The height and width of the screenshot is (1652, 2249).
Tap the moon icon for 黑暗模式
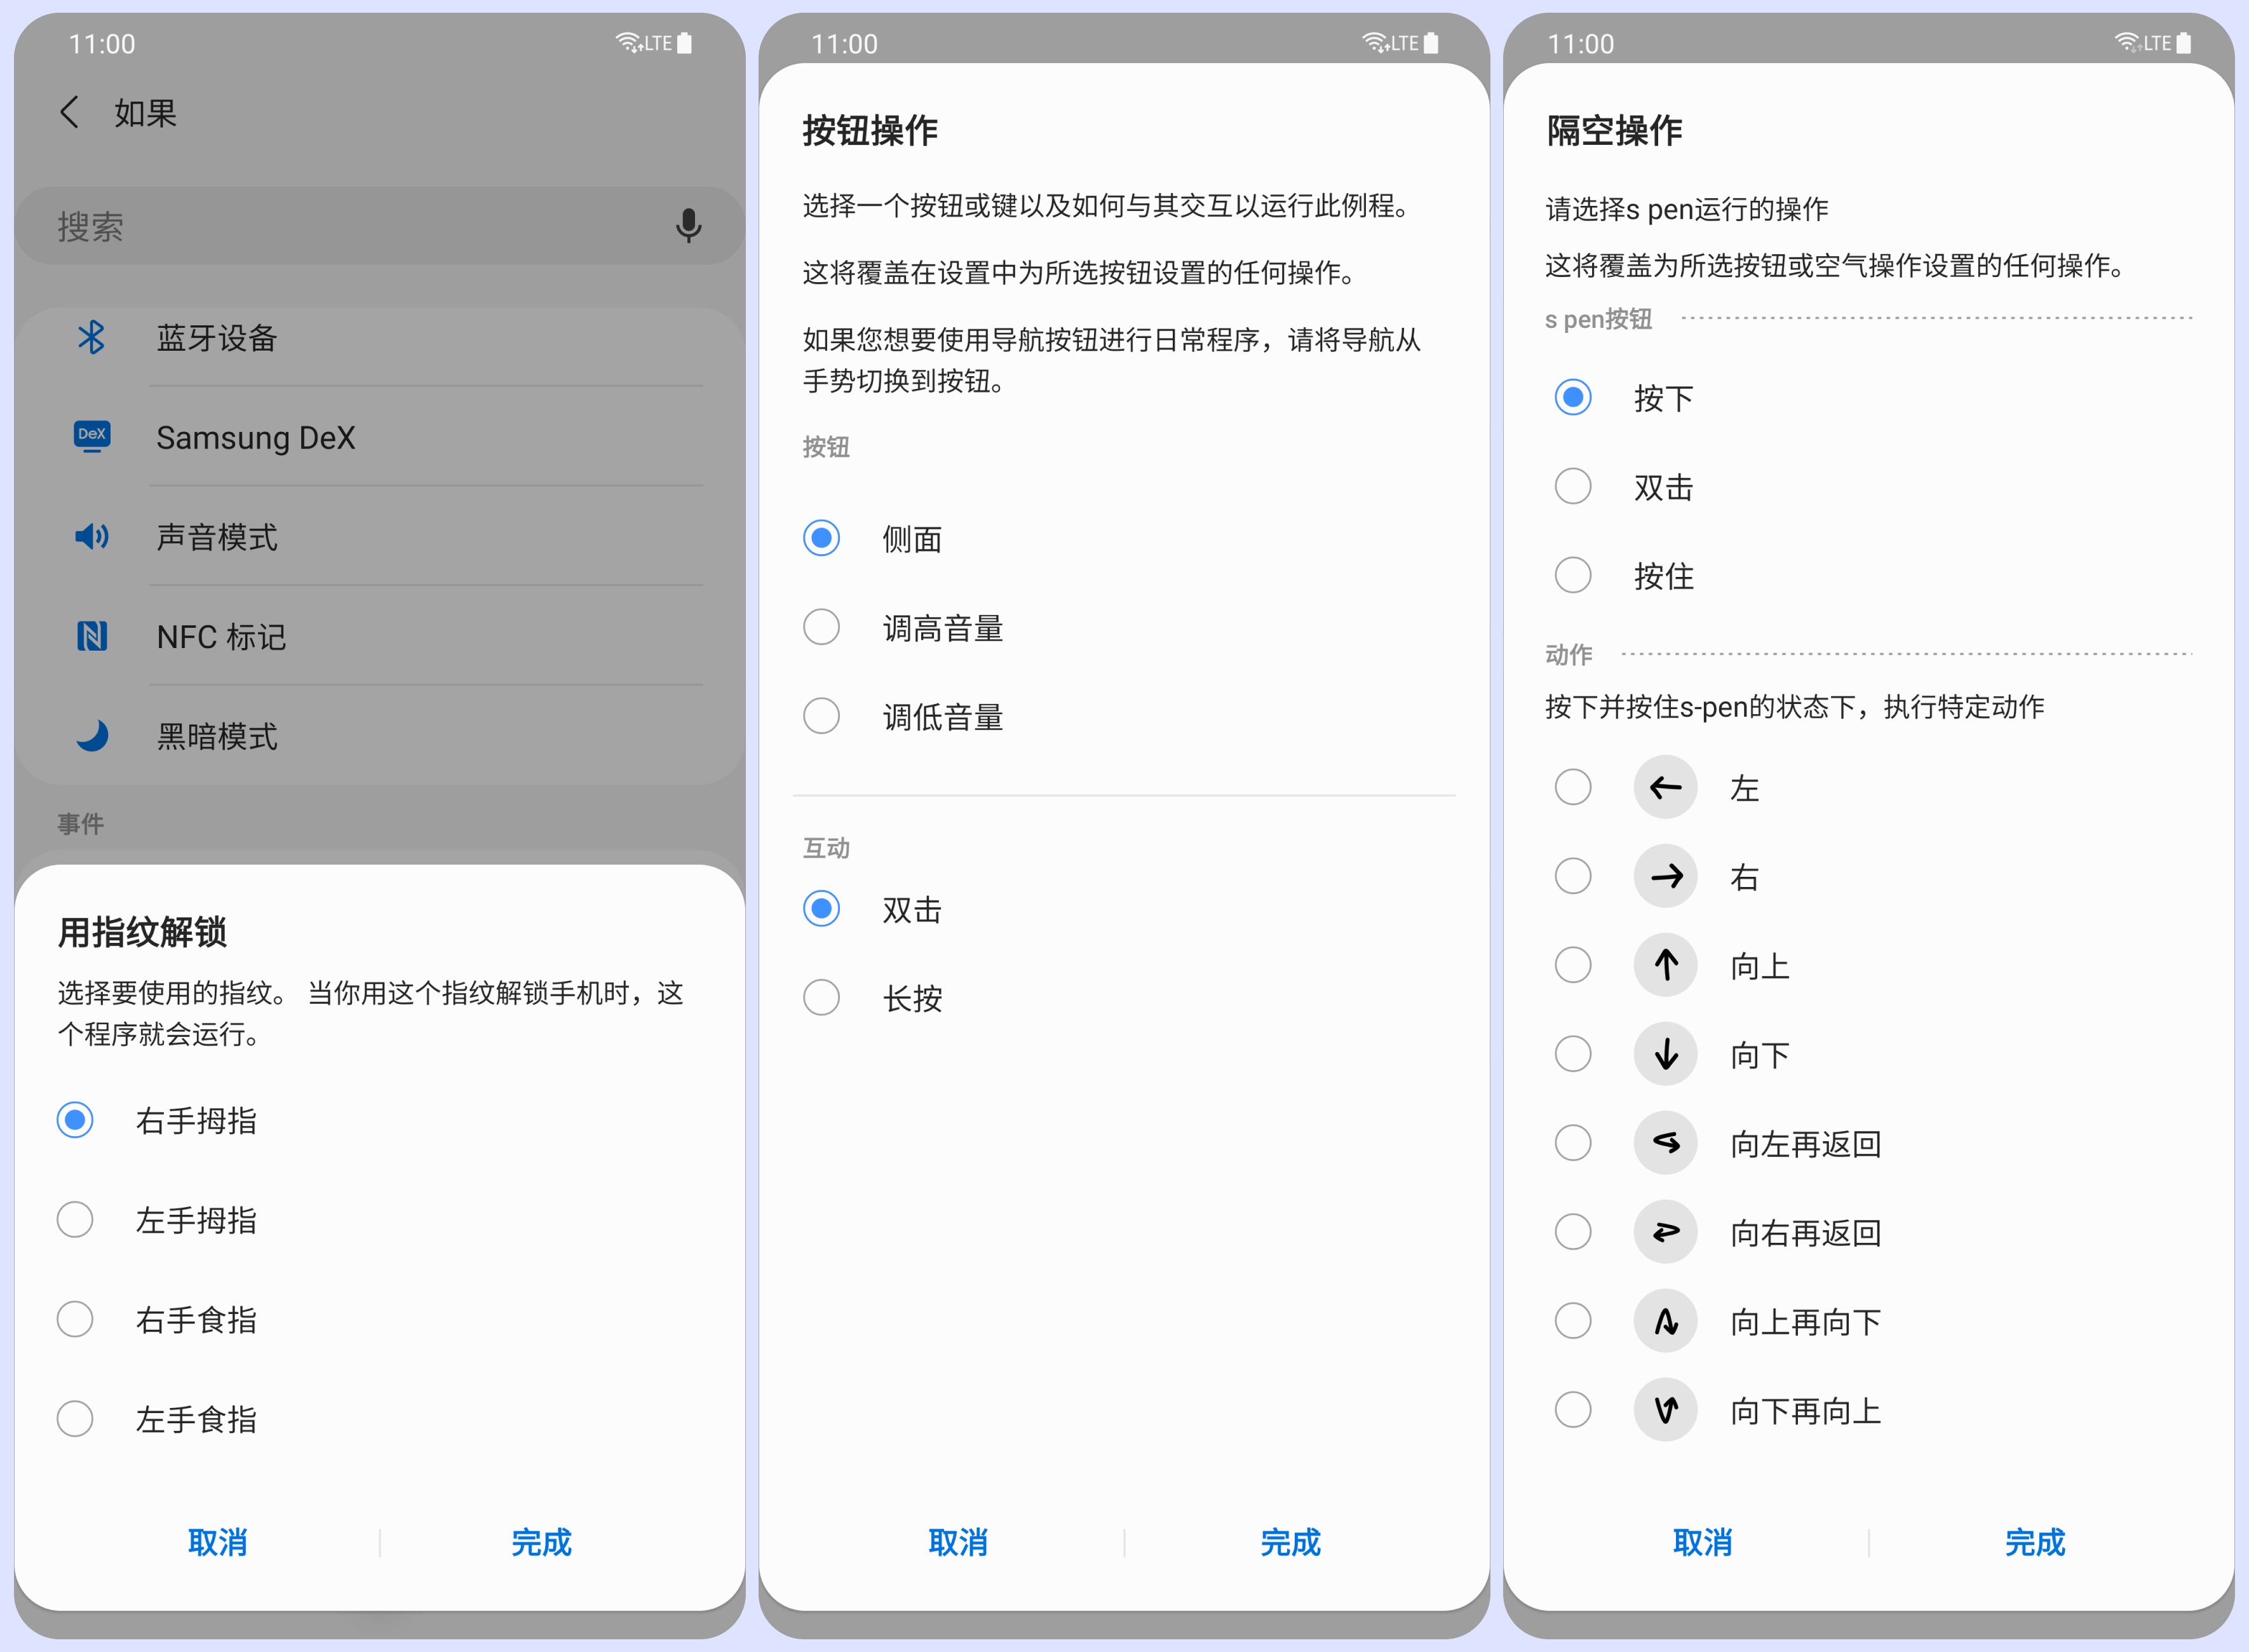(92, 736)
